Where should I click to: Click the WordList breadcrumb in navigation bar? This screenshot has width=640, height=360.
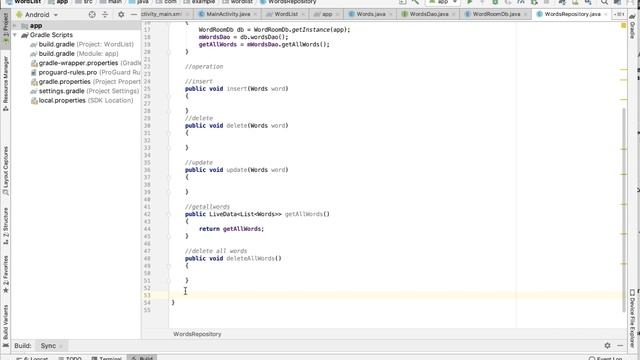tap(23, 2)
